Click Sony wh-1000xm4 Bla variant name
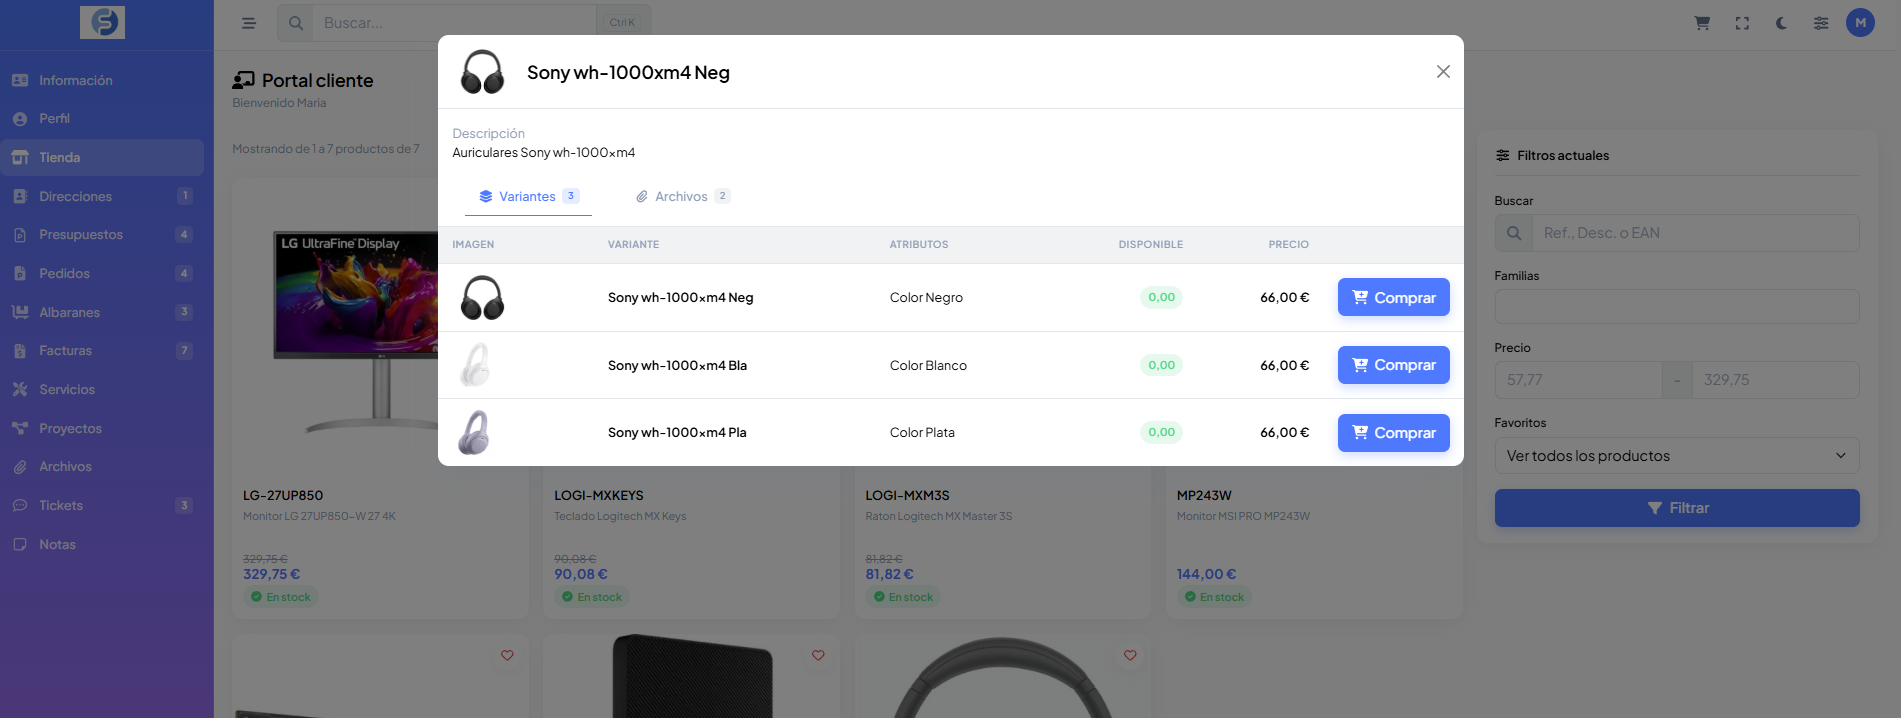Image resolution: width=1901 pixels, height=718 pixels. (677, 365)
